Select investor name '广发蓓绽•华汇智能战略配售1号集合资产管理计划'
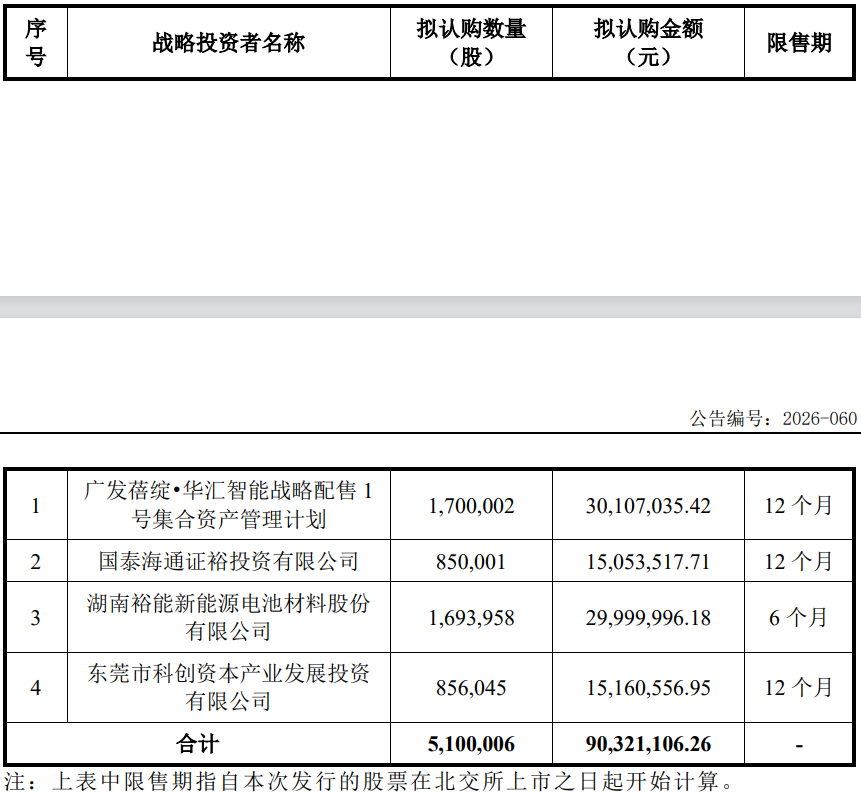The width and height of the screenshot is (861, 795). pyautogui.click(x=228, y=505)
